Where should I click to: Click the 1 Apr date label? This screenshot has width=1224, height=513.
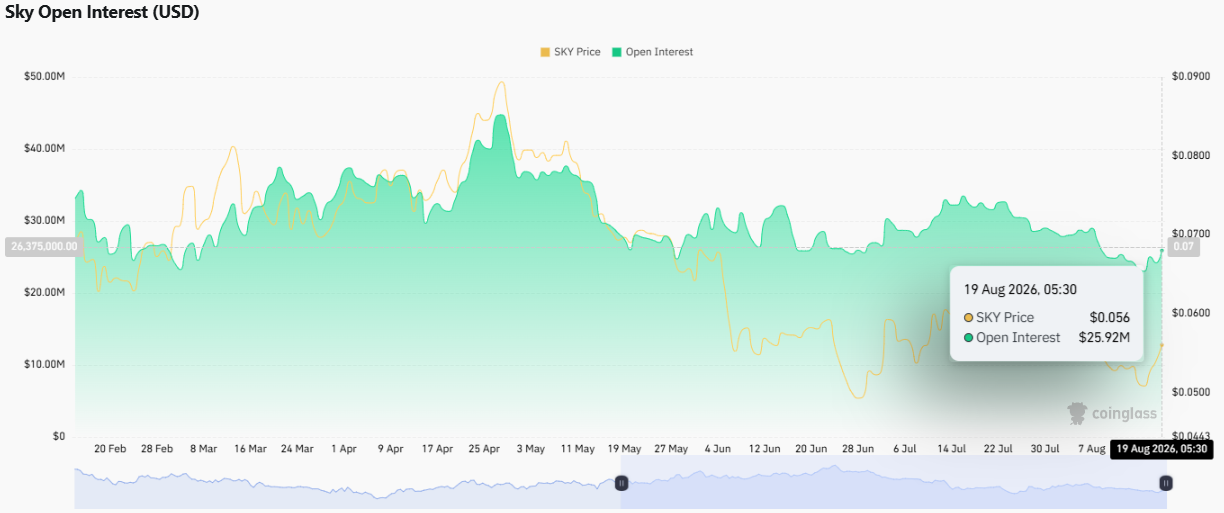tap(343, 449)
